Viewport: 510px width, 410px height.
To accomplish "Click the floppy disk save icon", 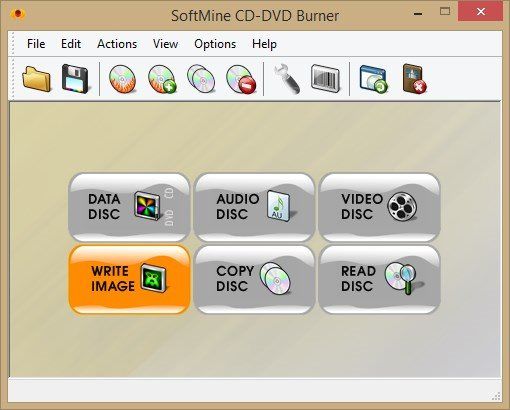I will click(75, 79).
